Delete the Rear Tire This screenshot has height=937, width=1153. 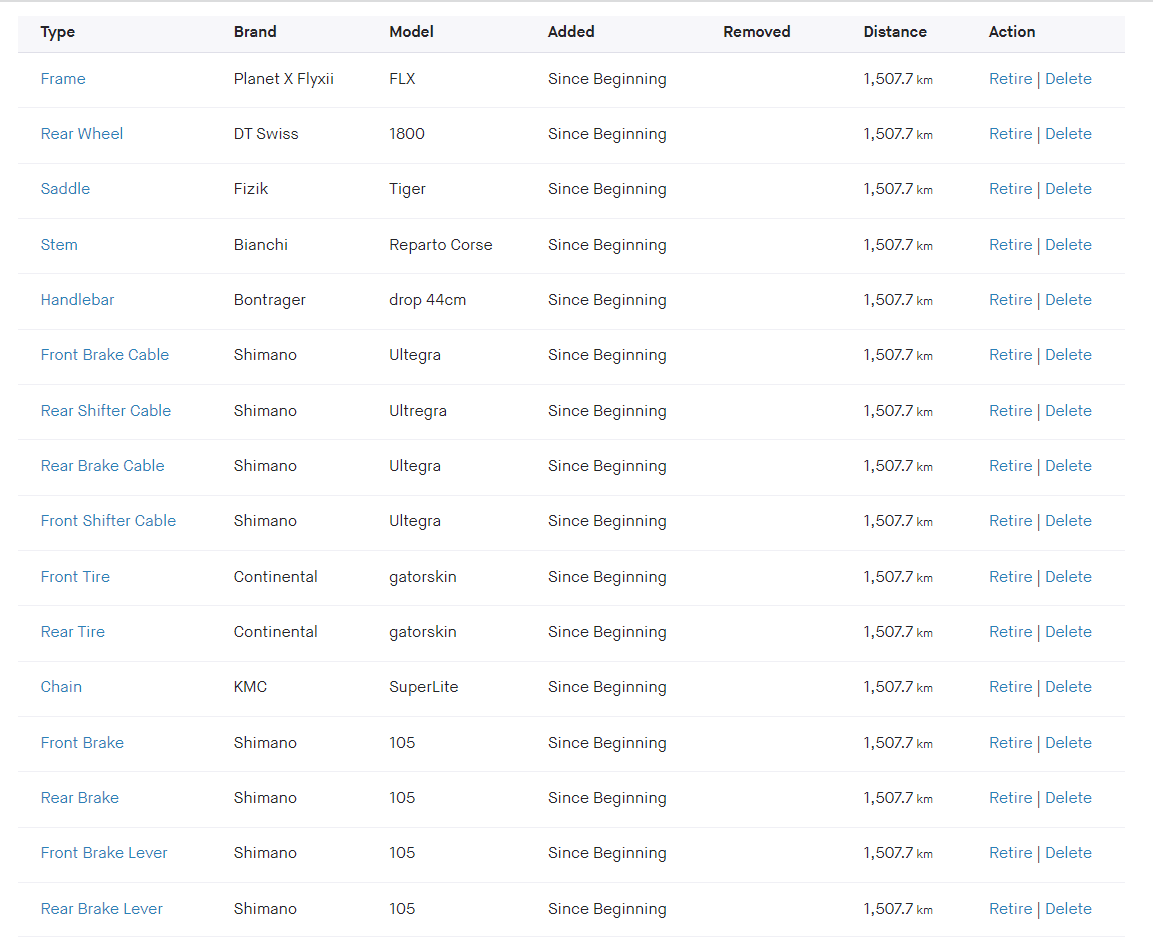click(1068, 633)
